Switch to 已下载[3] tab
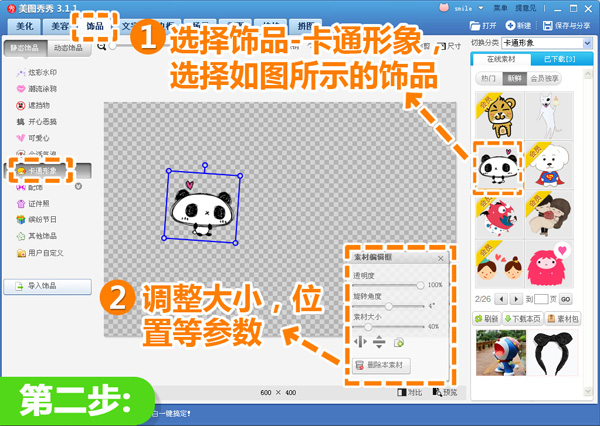 click(x=560, y=59)
